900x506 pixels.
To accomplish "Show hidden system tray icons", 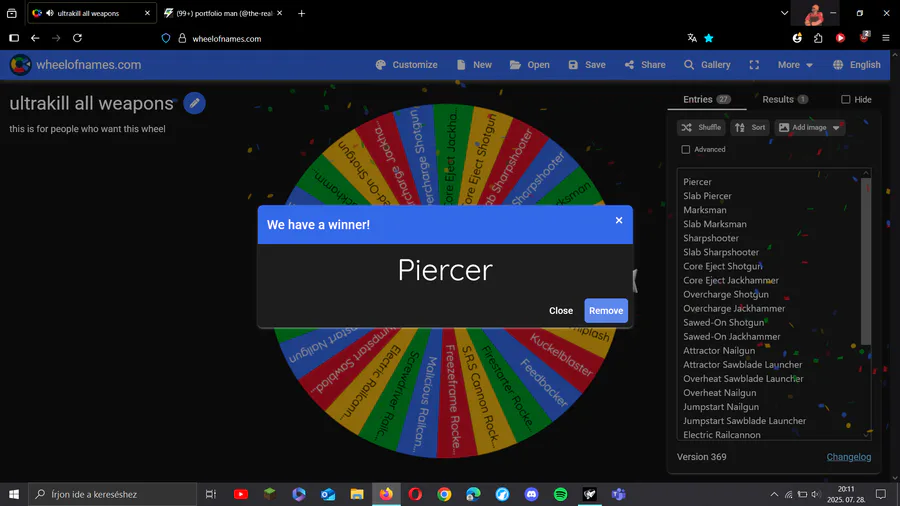I will (x=774, y=494).
